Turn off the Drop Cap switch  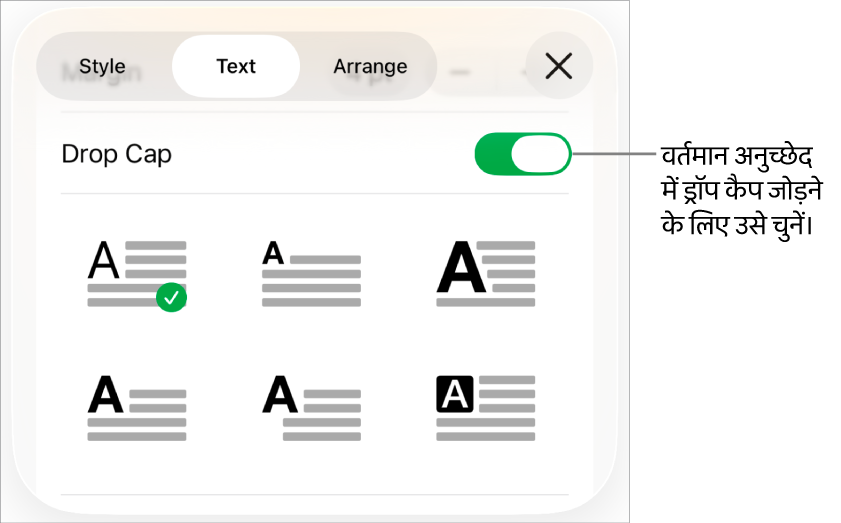coord(522,155)
